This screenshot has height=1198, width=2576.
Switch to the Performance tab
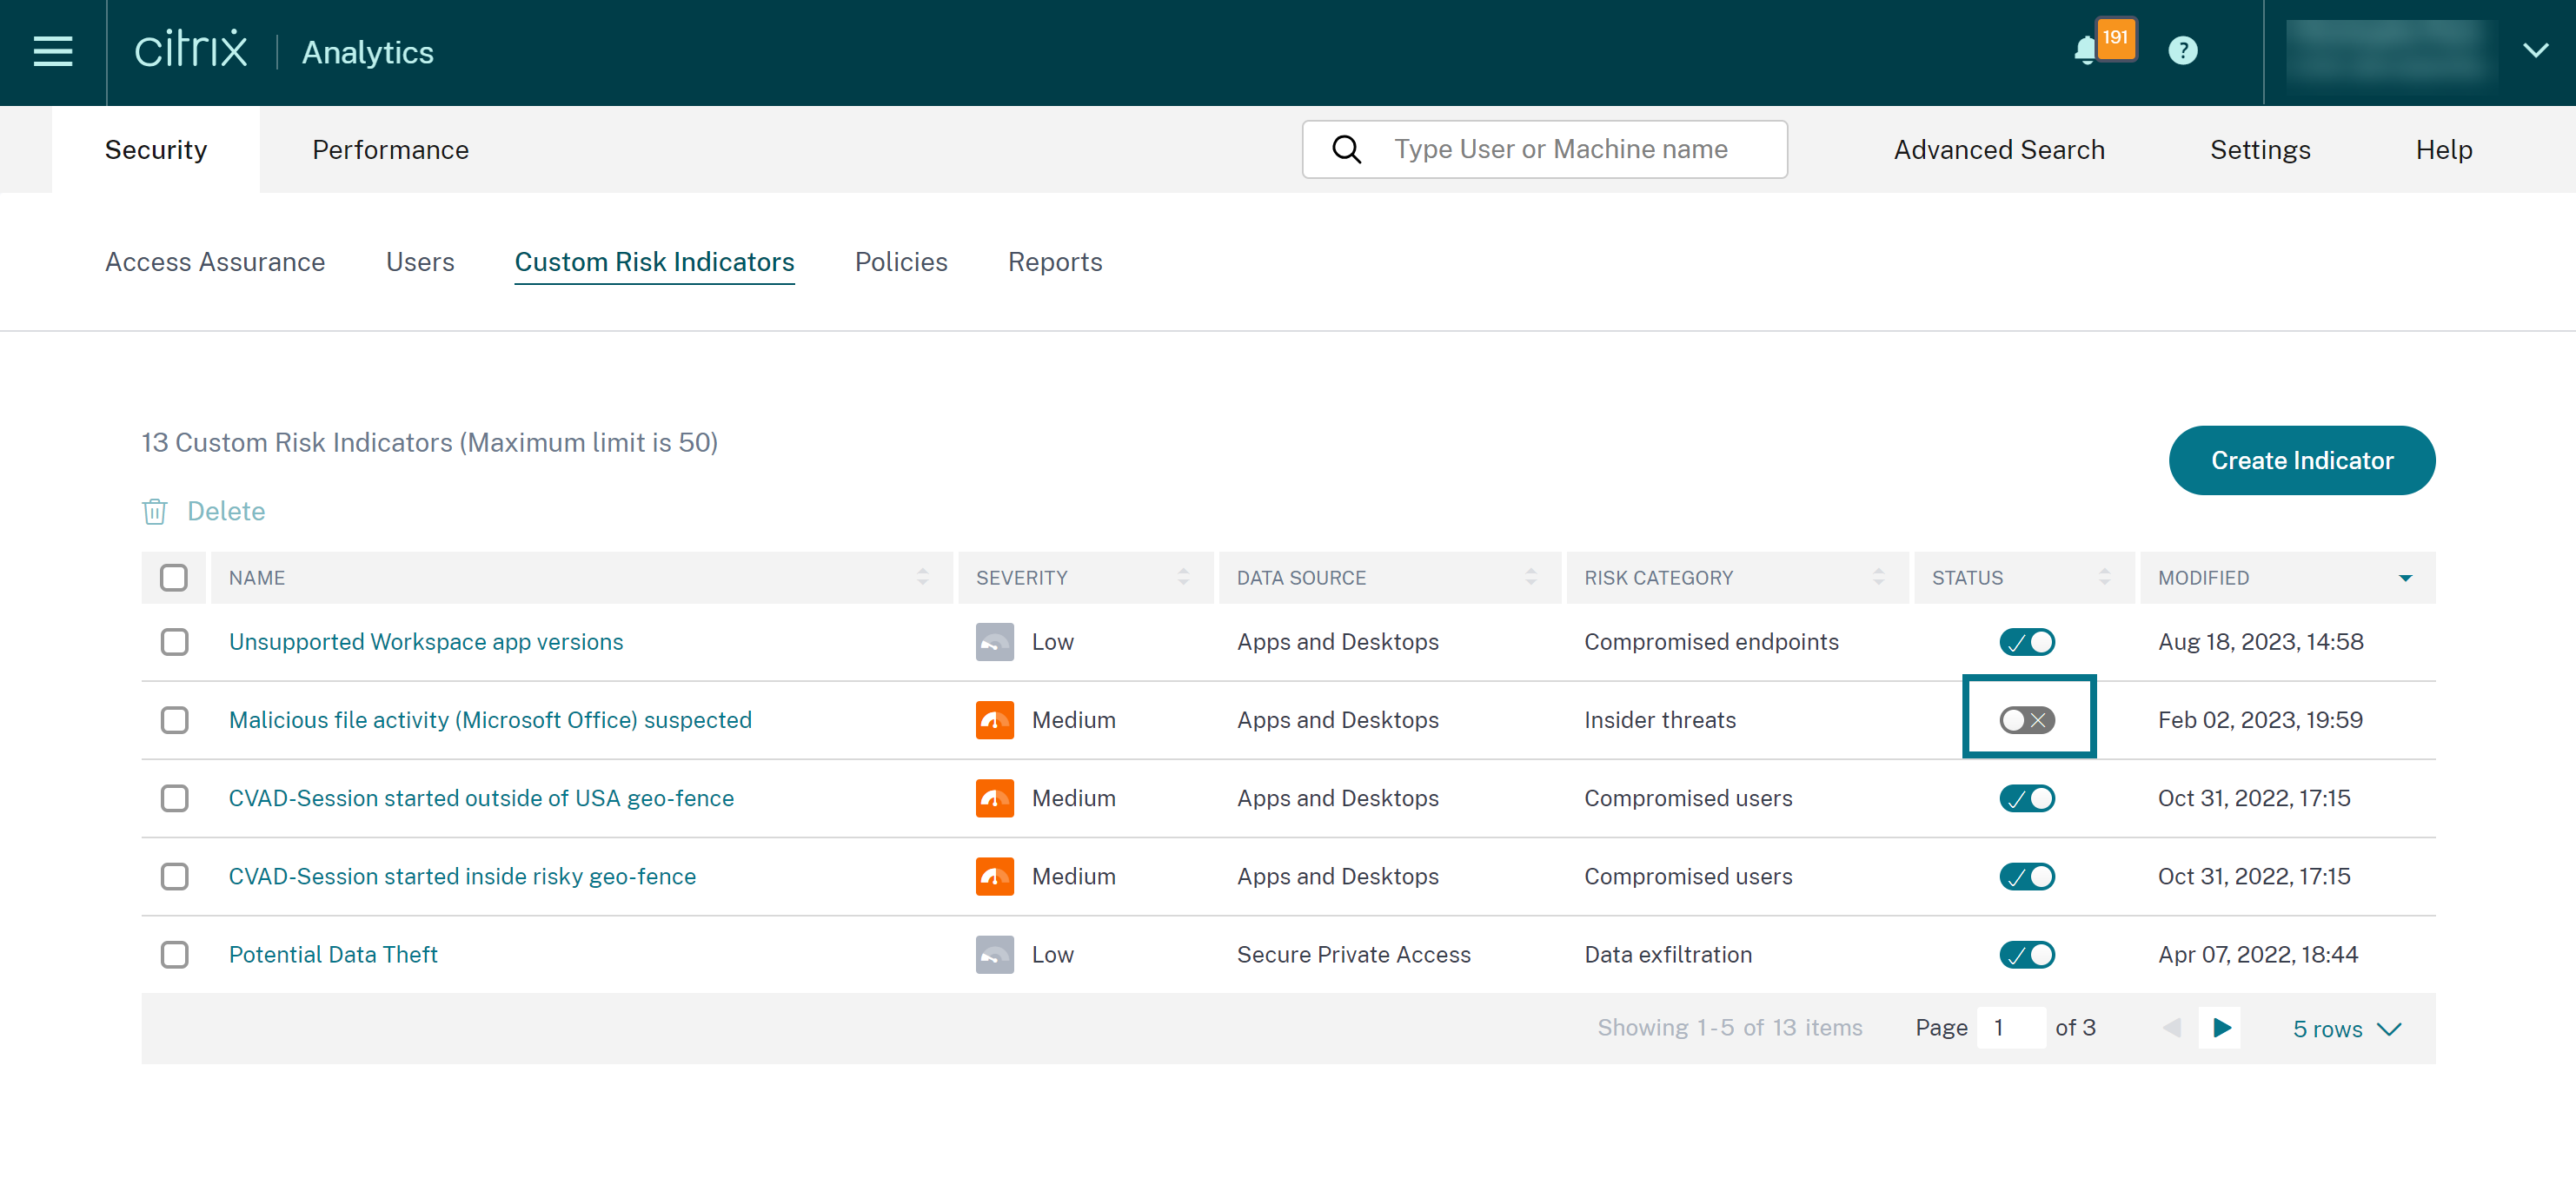pyautogui.click(x=390, y=150)
